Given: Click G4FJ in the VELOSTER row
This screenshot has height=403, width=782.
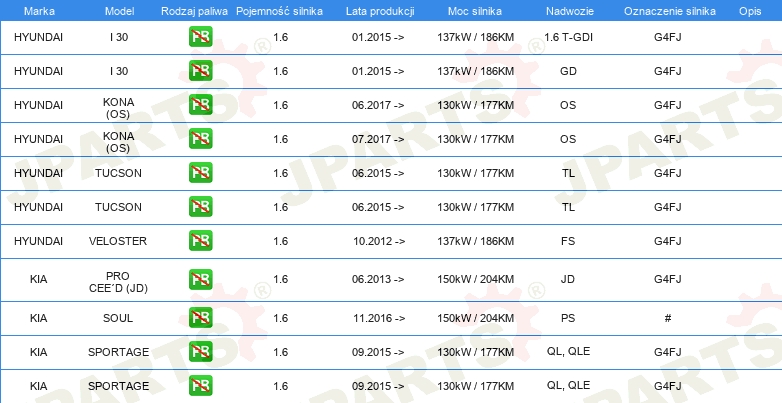Looking at the screenshot, I should (x=668, y=241).
